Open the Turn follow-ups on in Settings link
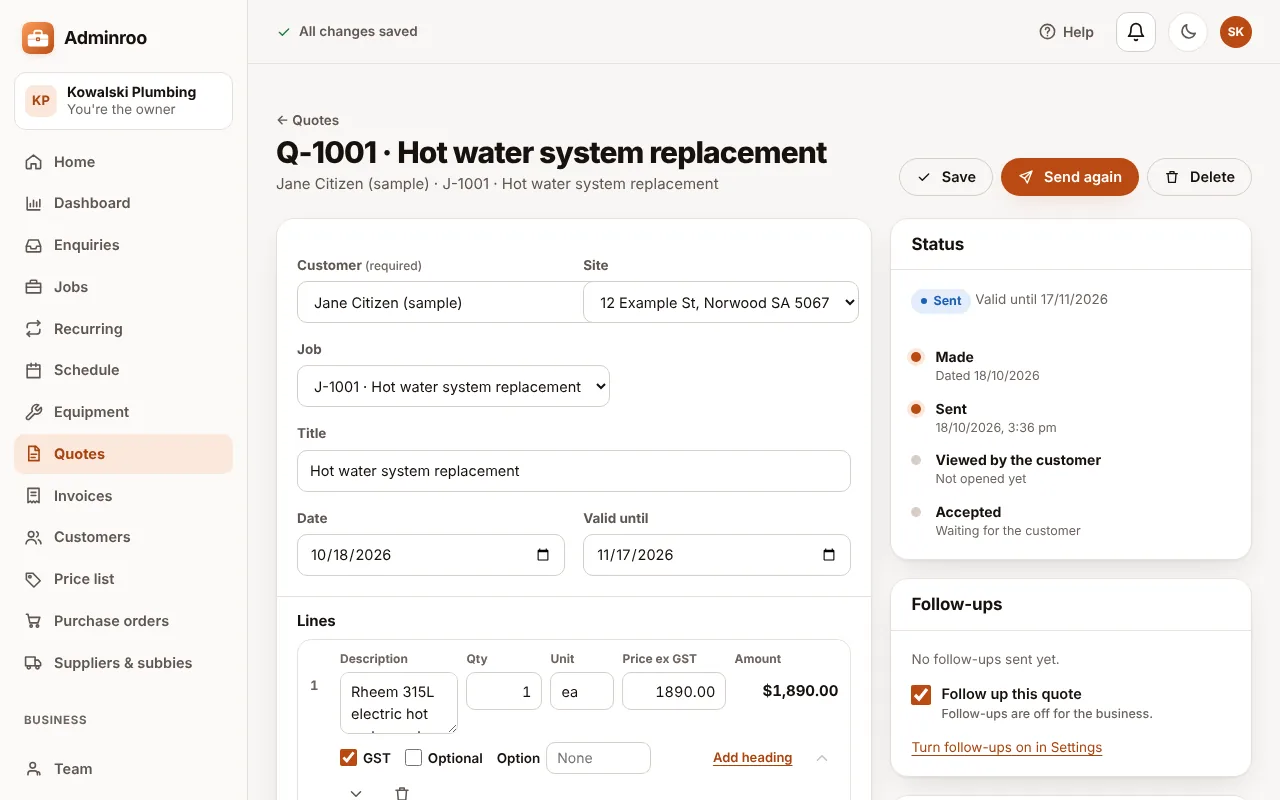Viewport: 1280px width, 800px height. pyautogui.click(x=1007, y=747)
